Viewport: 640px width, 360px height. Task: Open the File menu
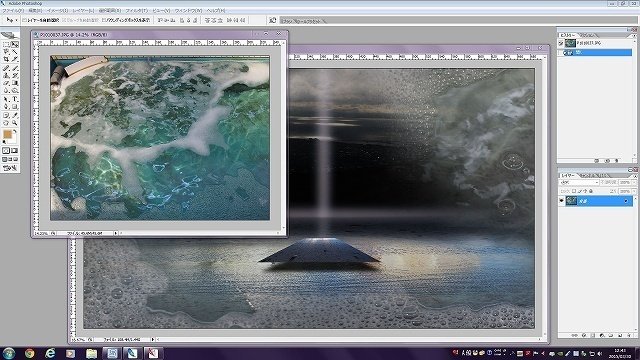coord(13,10)
